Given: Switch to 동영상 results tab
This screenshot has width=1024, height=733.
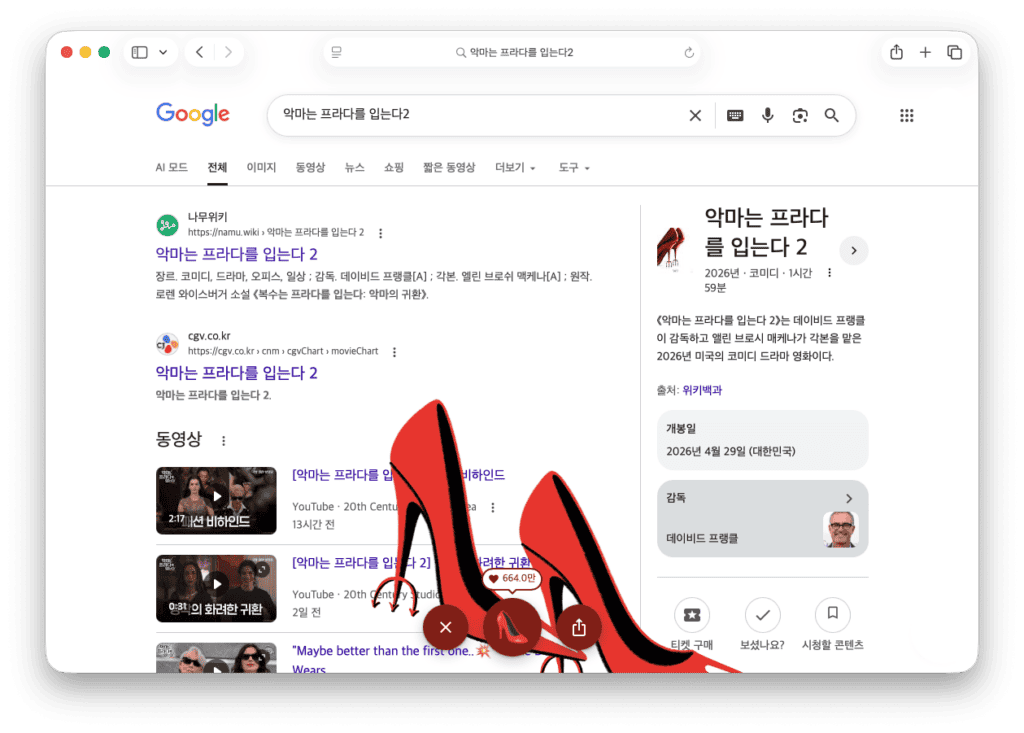Looking at the screenshot, I should coord(310,167).
